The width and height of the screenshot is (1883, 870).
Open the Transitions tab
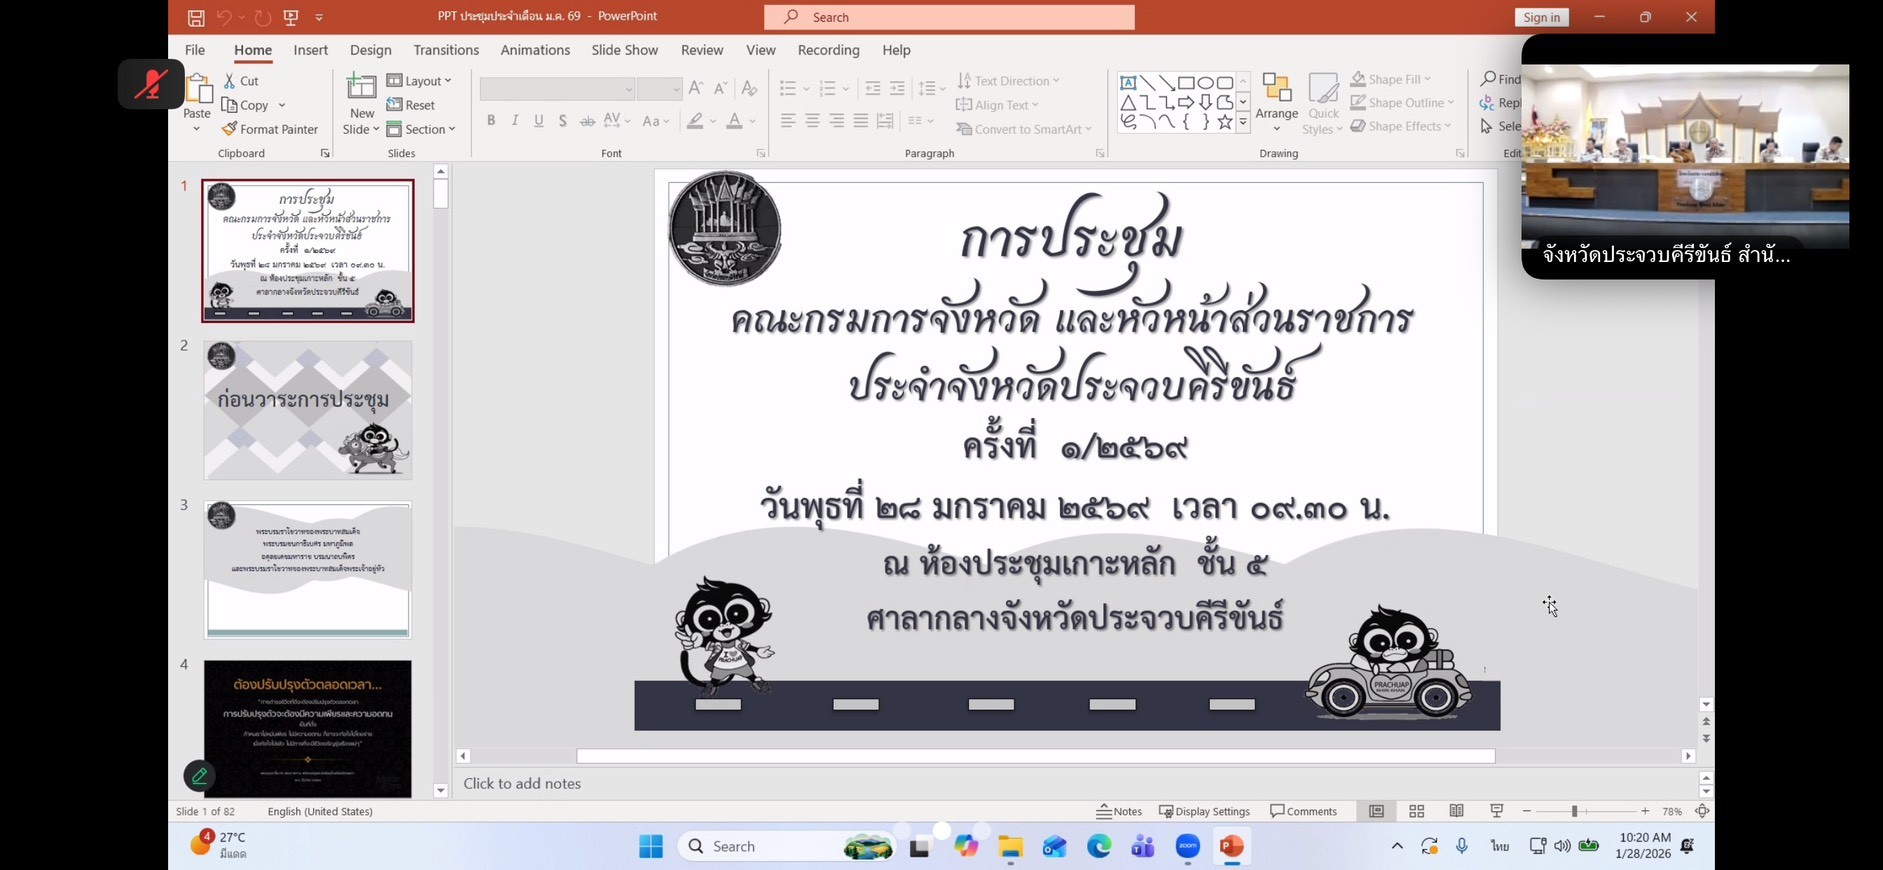pos(446,50)
